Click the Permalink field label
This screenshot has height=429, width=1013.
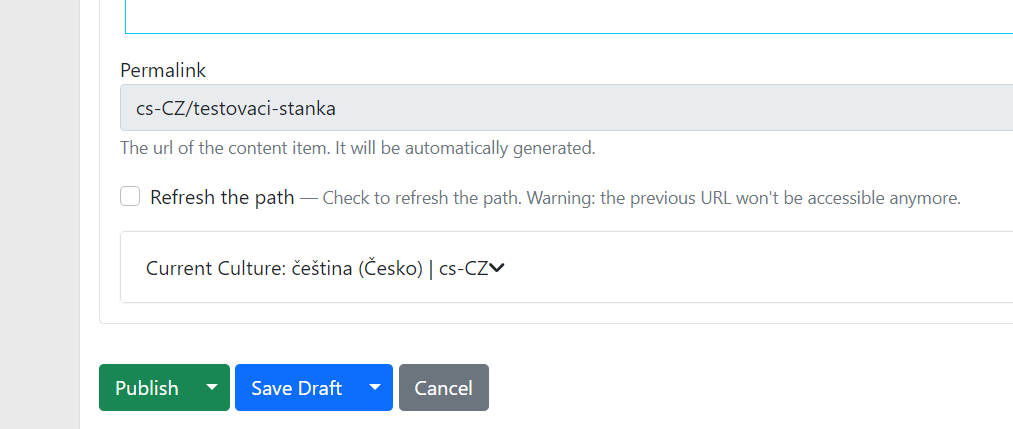tap(163, 70)
